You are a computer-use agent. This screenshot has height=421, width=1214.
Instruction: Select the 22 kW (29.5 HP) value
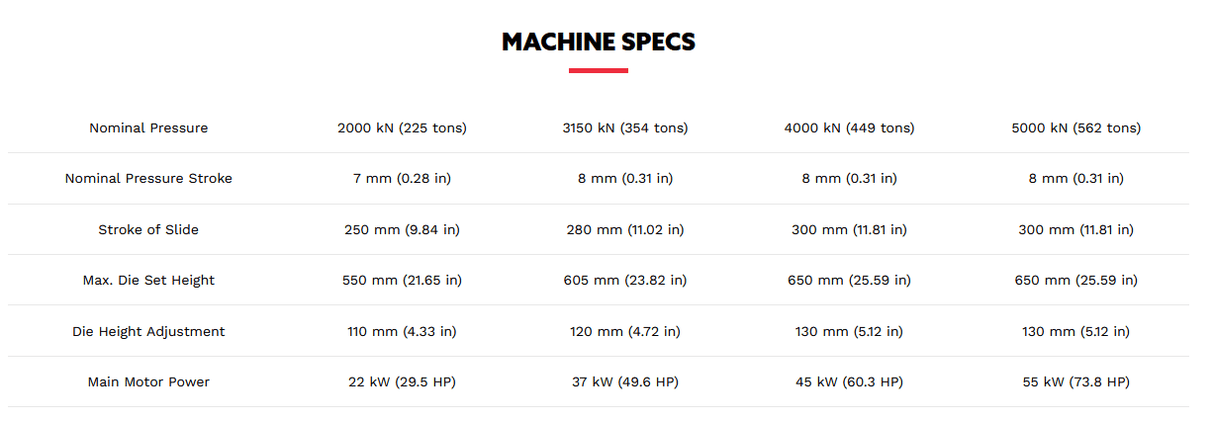(402, 382)
